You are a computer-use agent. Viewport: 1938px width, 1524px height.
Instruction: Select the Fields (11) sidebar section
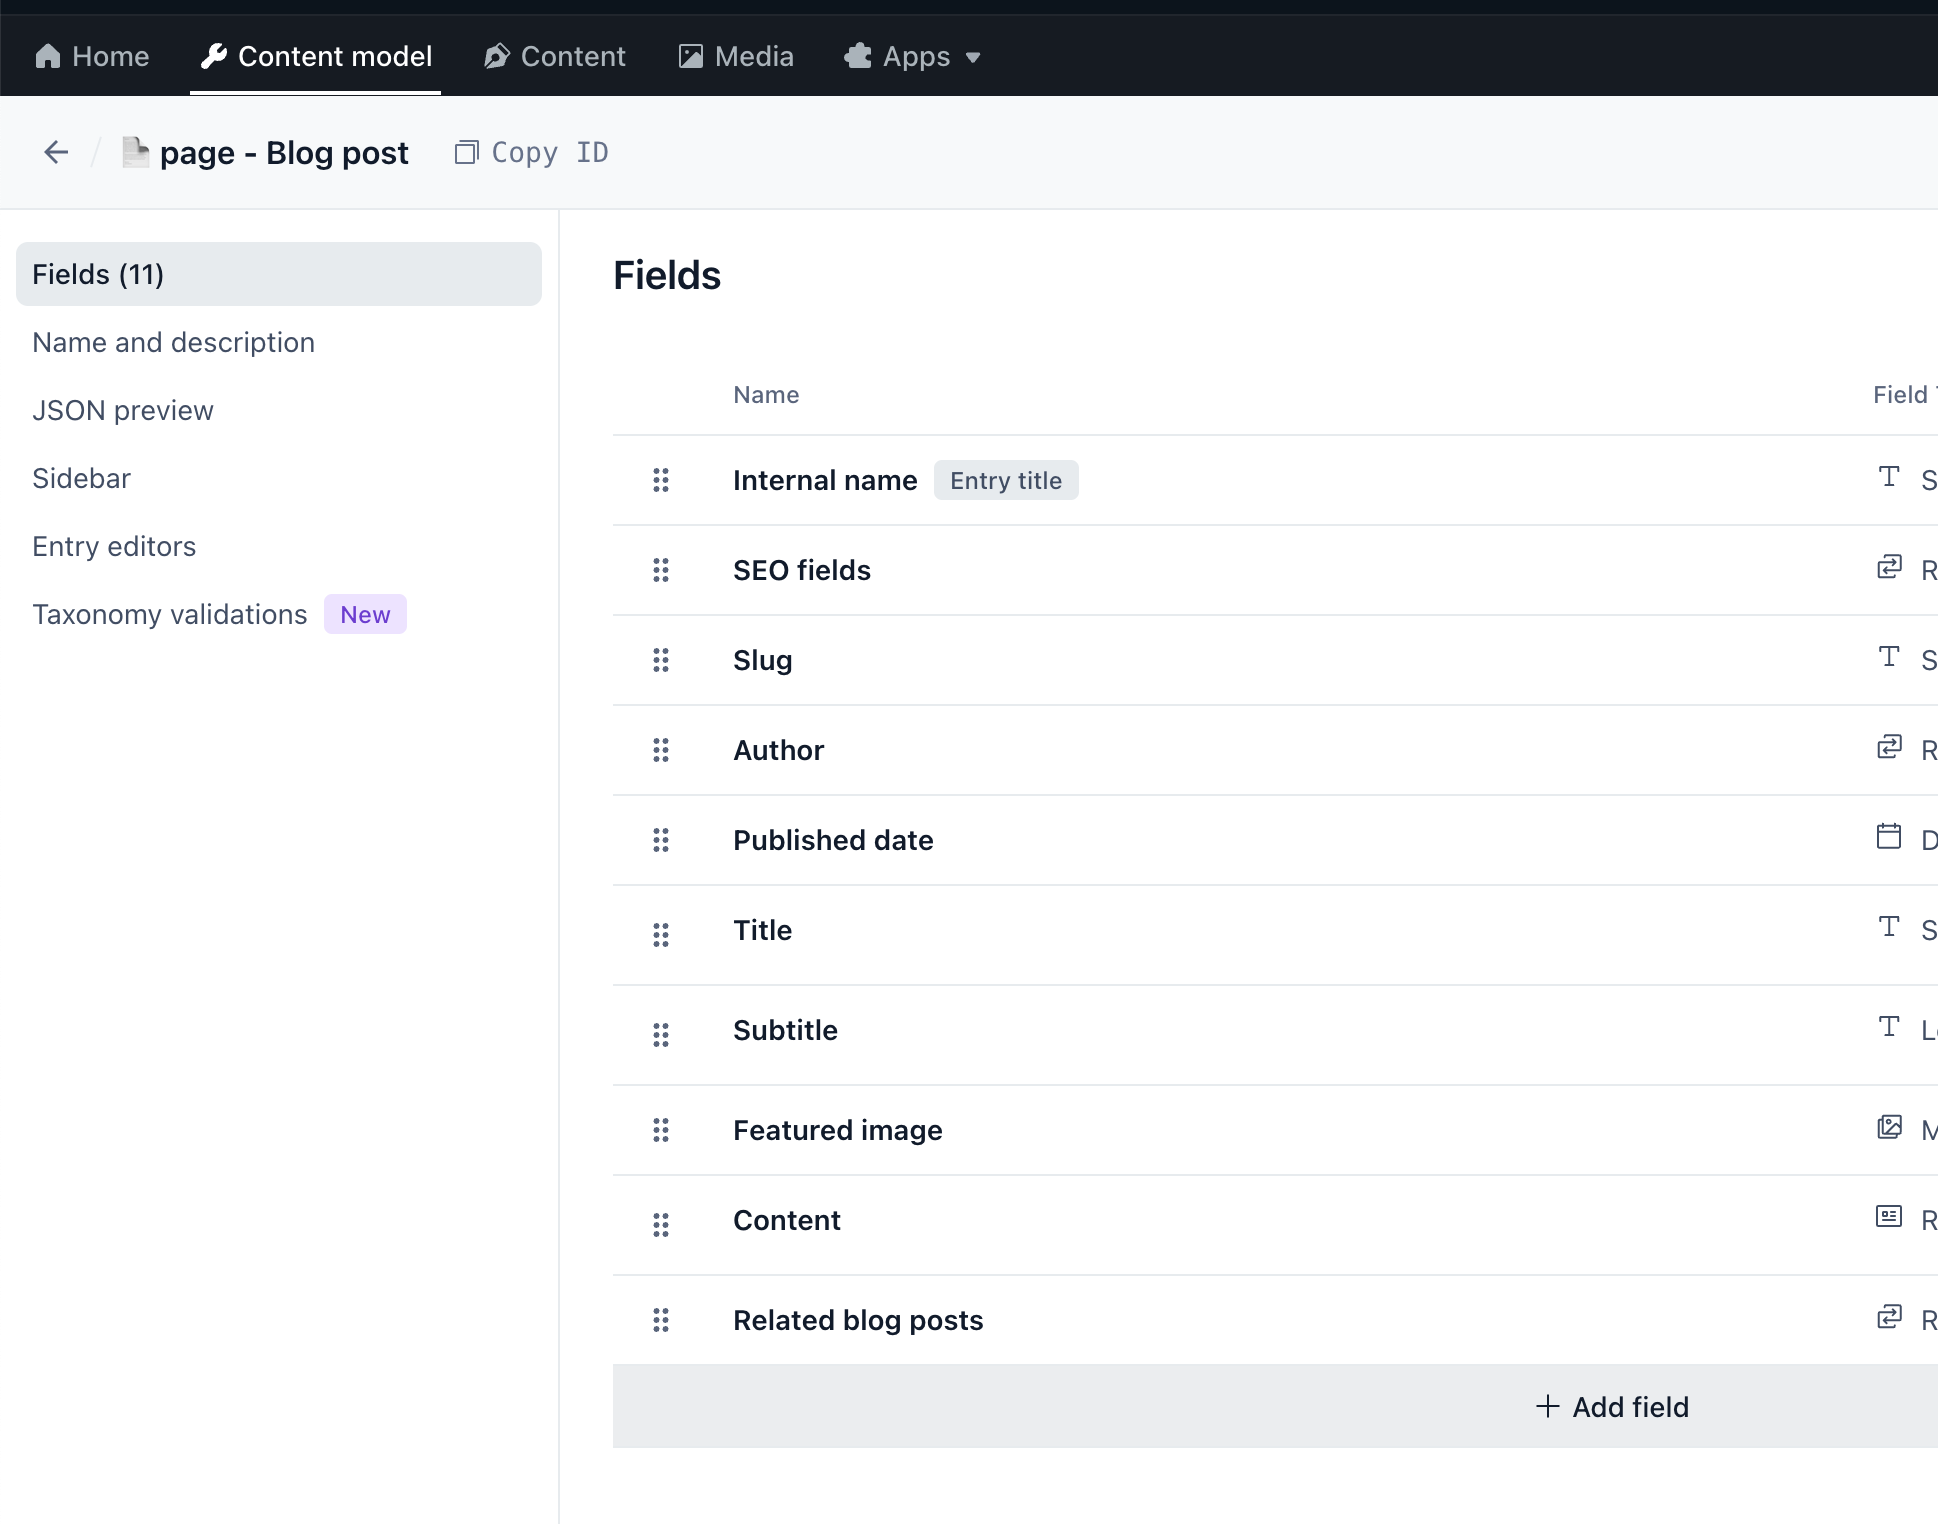278,274
